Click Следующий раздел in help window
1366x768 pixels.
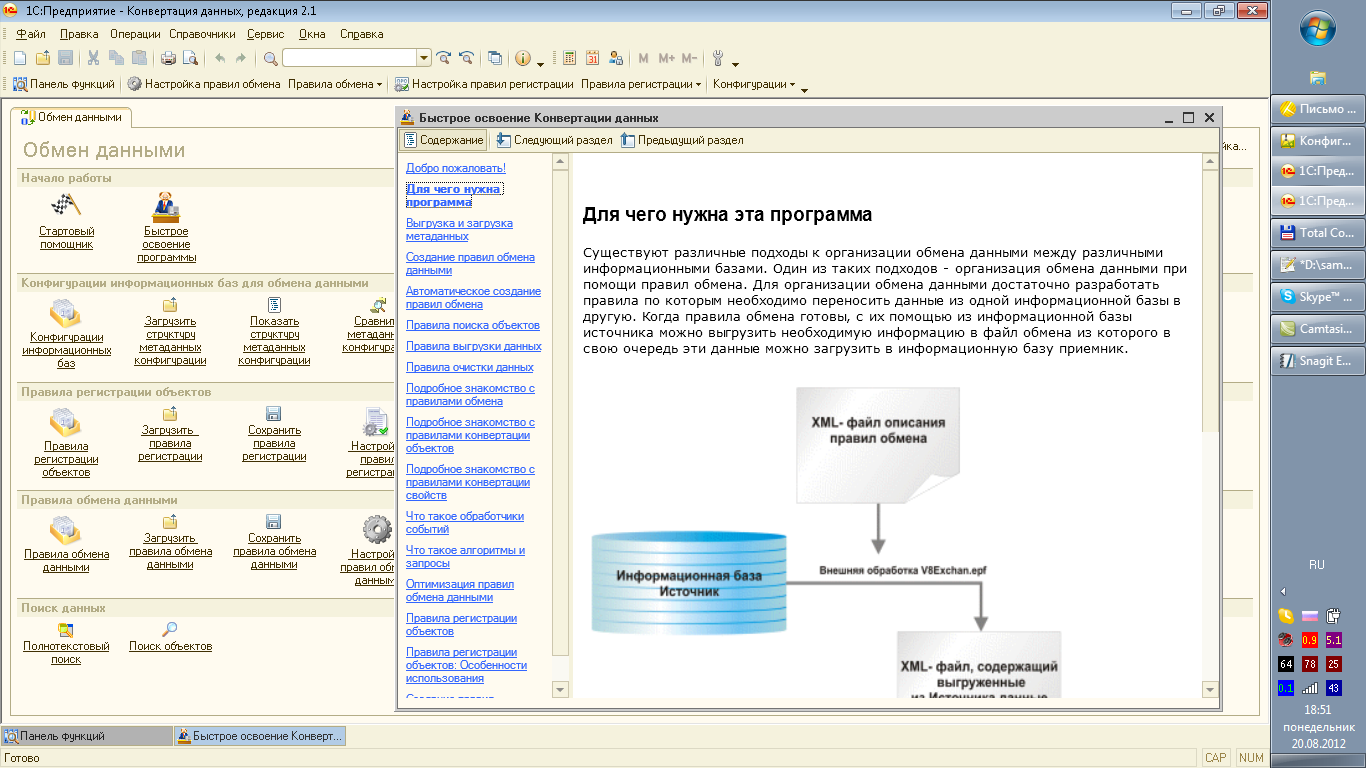pyautogui.click(x=554, y=140)
